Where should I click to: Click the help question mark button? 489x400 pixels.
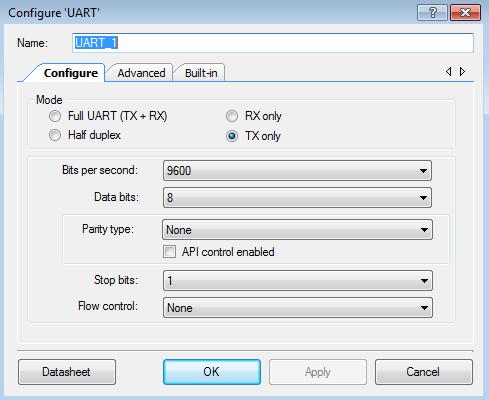click(x=432, y=13)
